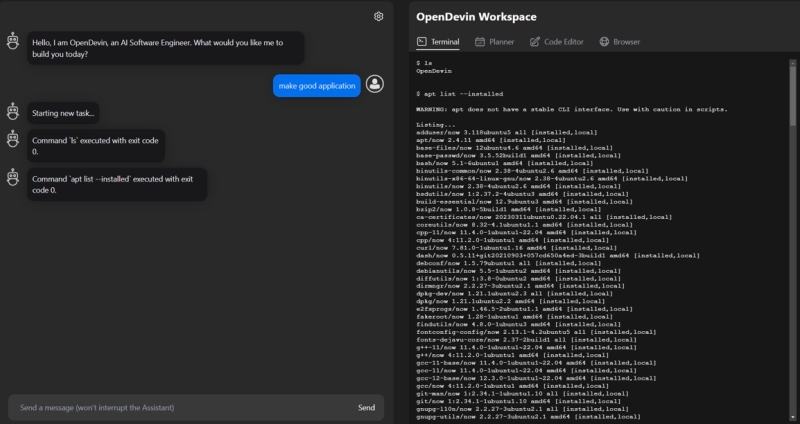Click the 'gcc-12-base/now 12.3.0' package line
This screenshot has height=424, width=800.
point(537,378)
